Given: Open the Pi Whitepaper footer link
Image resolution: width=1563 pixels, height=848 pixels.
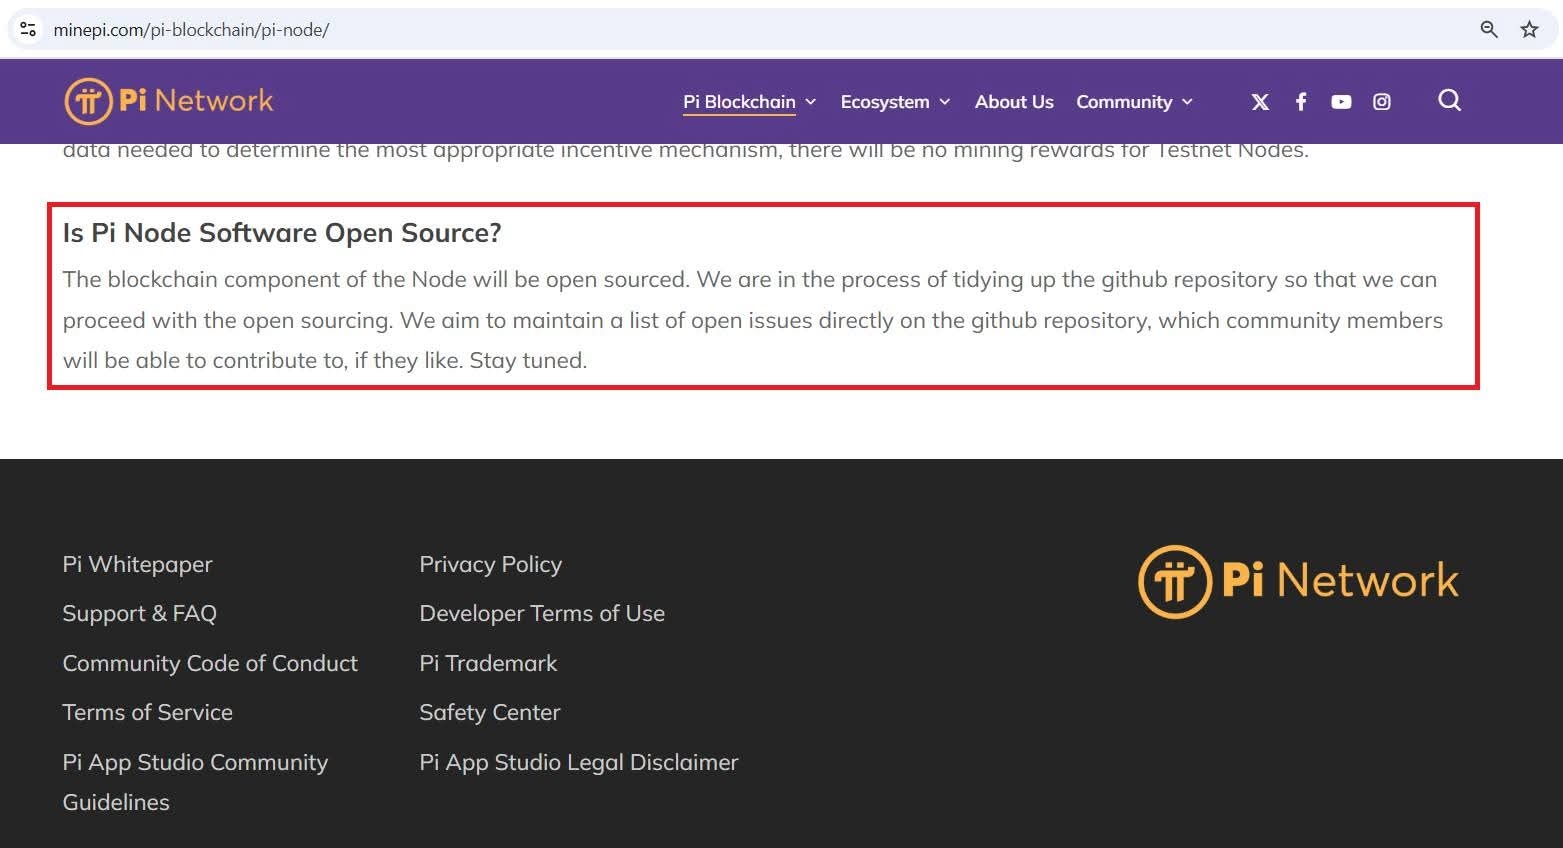Looking at the screenshot, I should pyautogui.click(x=137, y=564).
